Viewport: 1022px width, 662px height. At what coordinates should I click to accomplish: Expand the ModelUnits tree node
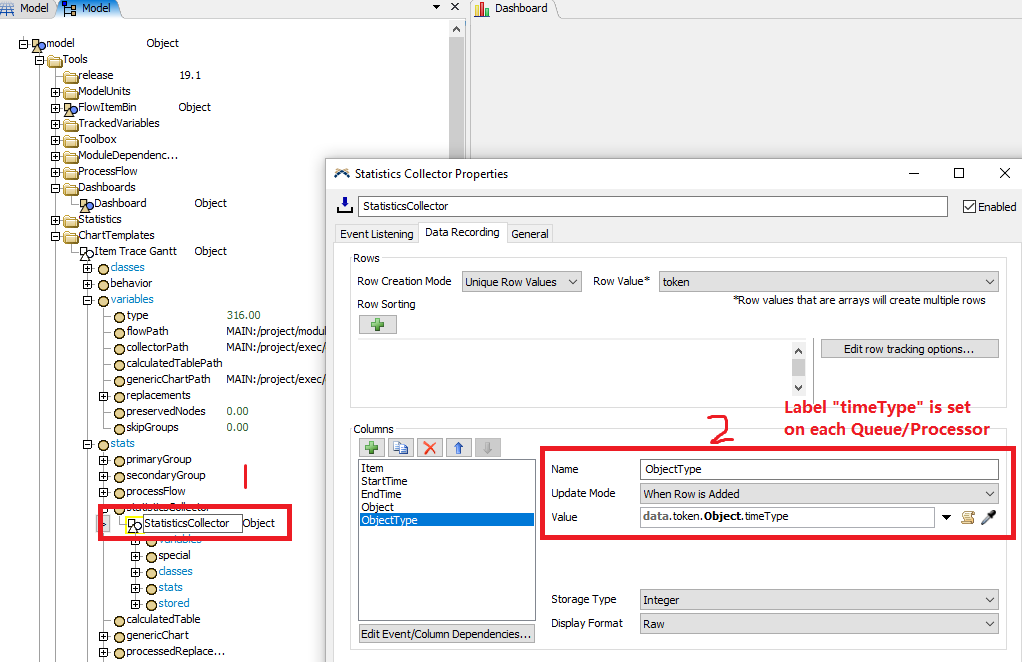point(56,92)
